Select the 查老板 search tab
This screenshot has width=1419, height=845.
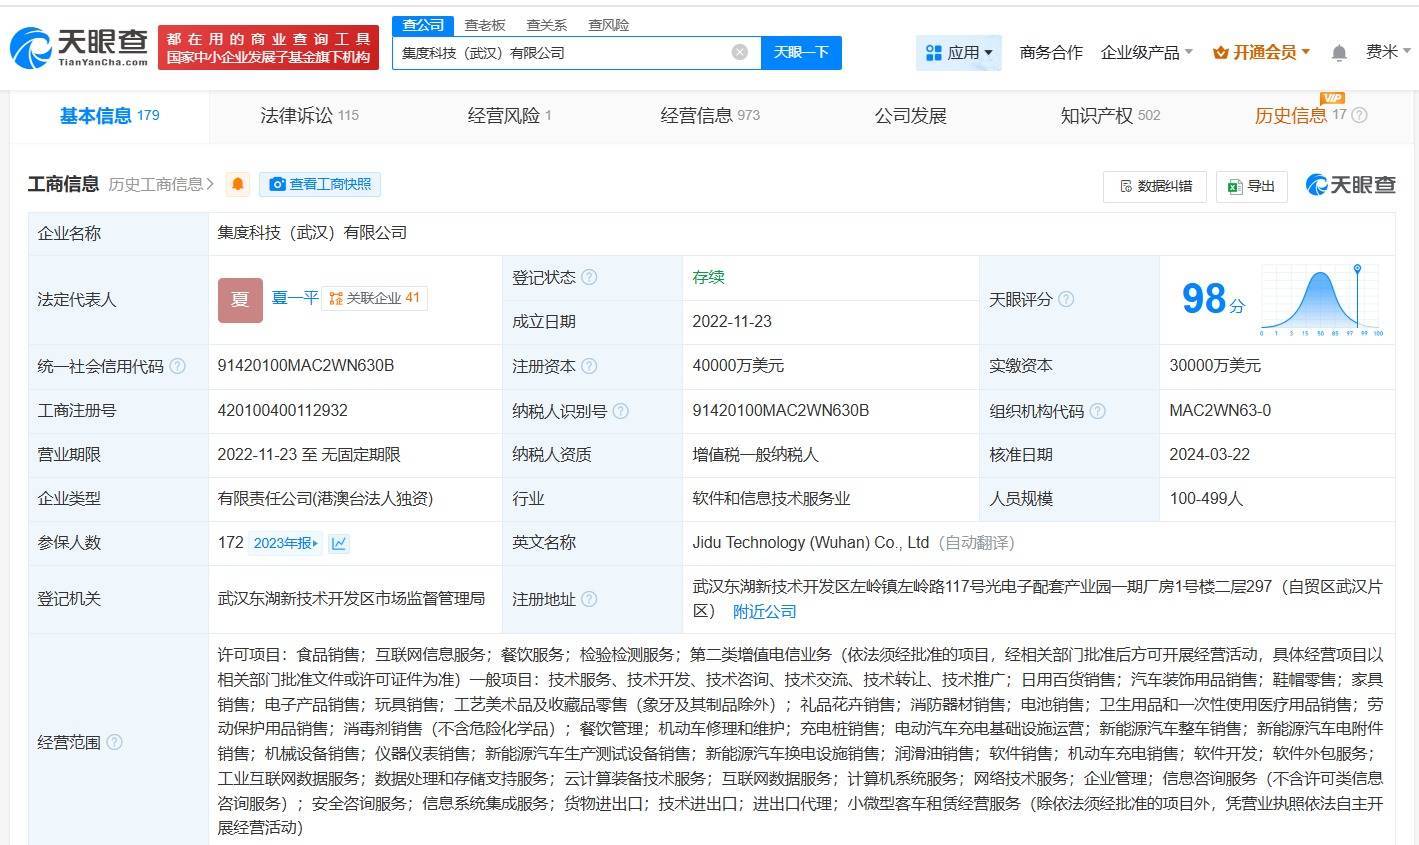click(485, 25)
